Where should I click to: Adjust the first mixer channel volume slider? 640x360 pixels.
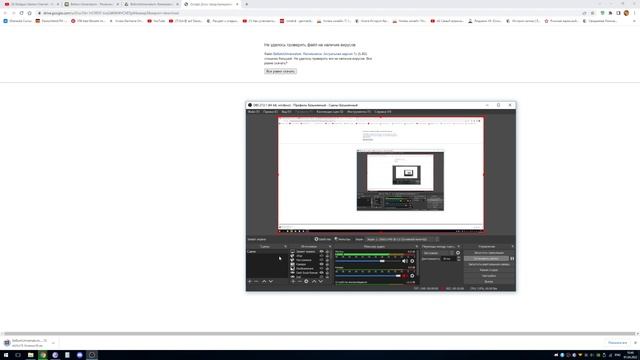(x=369, y=261)
